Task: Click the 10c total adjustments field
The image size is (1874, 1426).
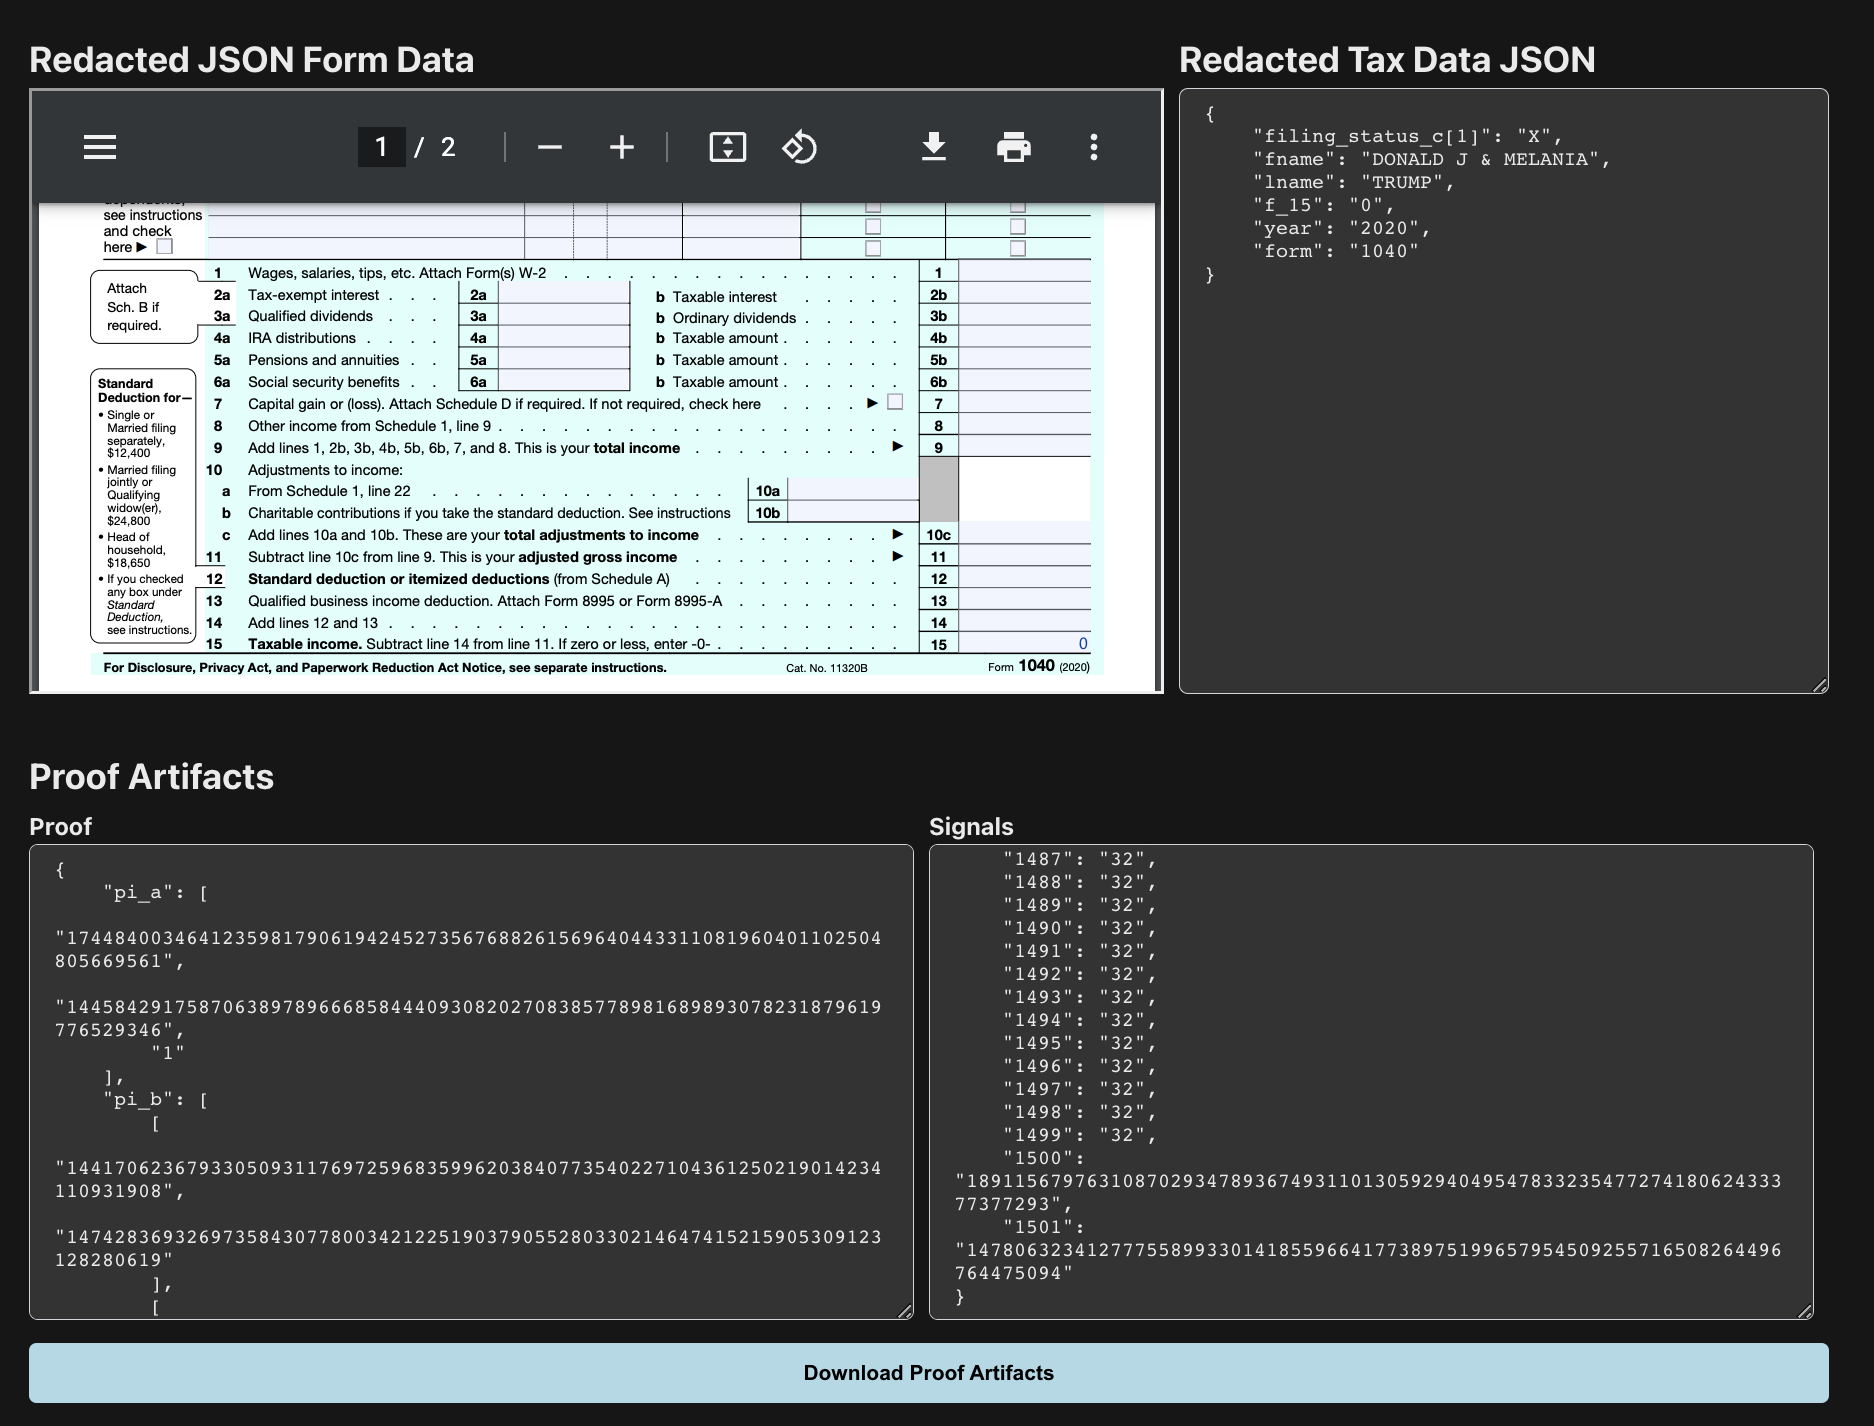Action: (1024, 534)
